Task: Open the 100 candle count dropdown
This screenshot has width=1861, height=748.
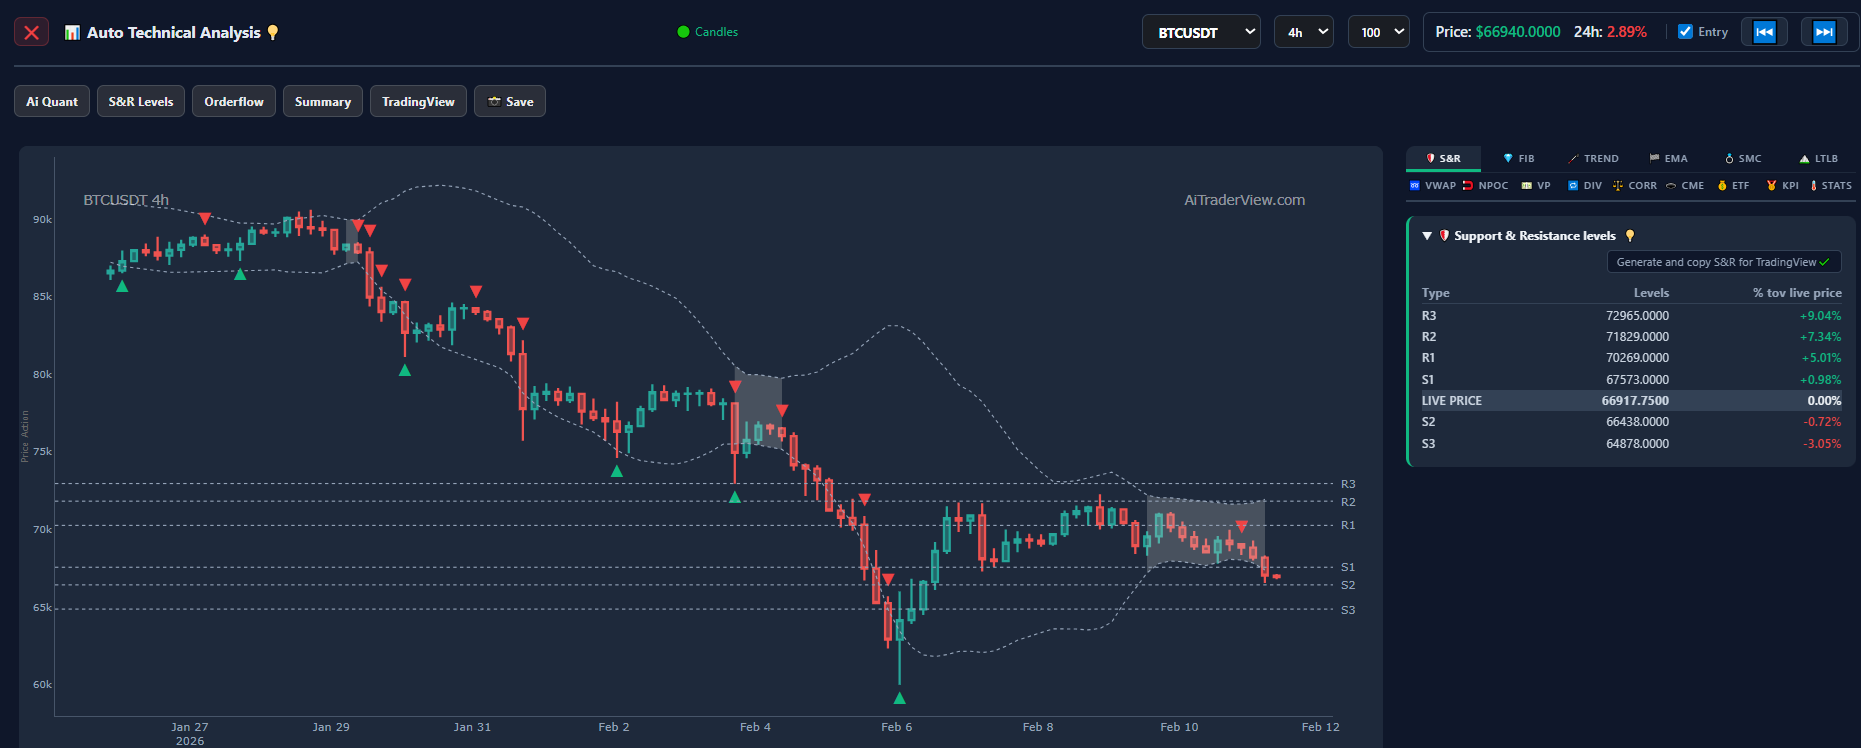Action: coord(1378,32)
